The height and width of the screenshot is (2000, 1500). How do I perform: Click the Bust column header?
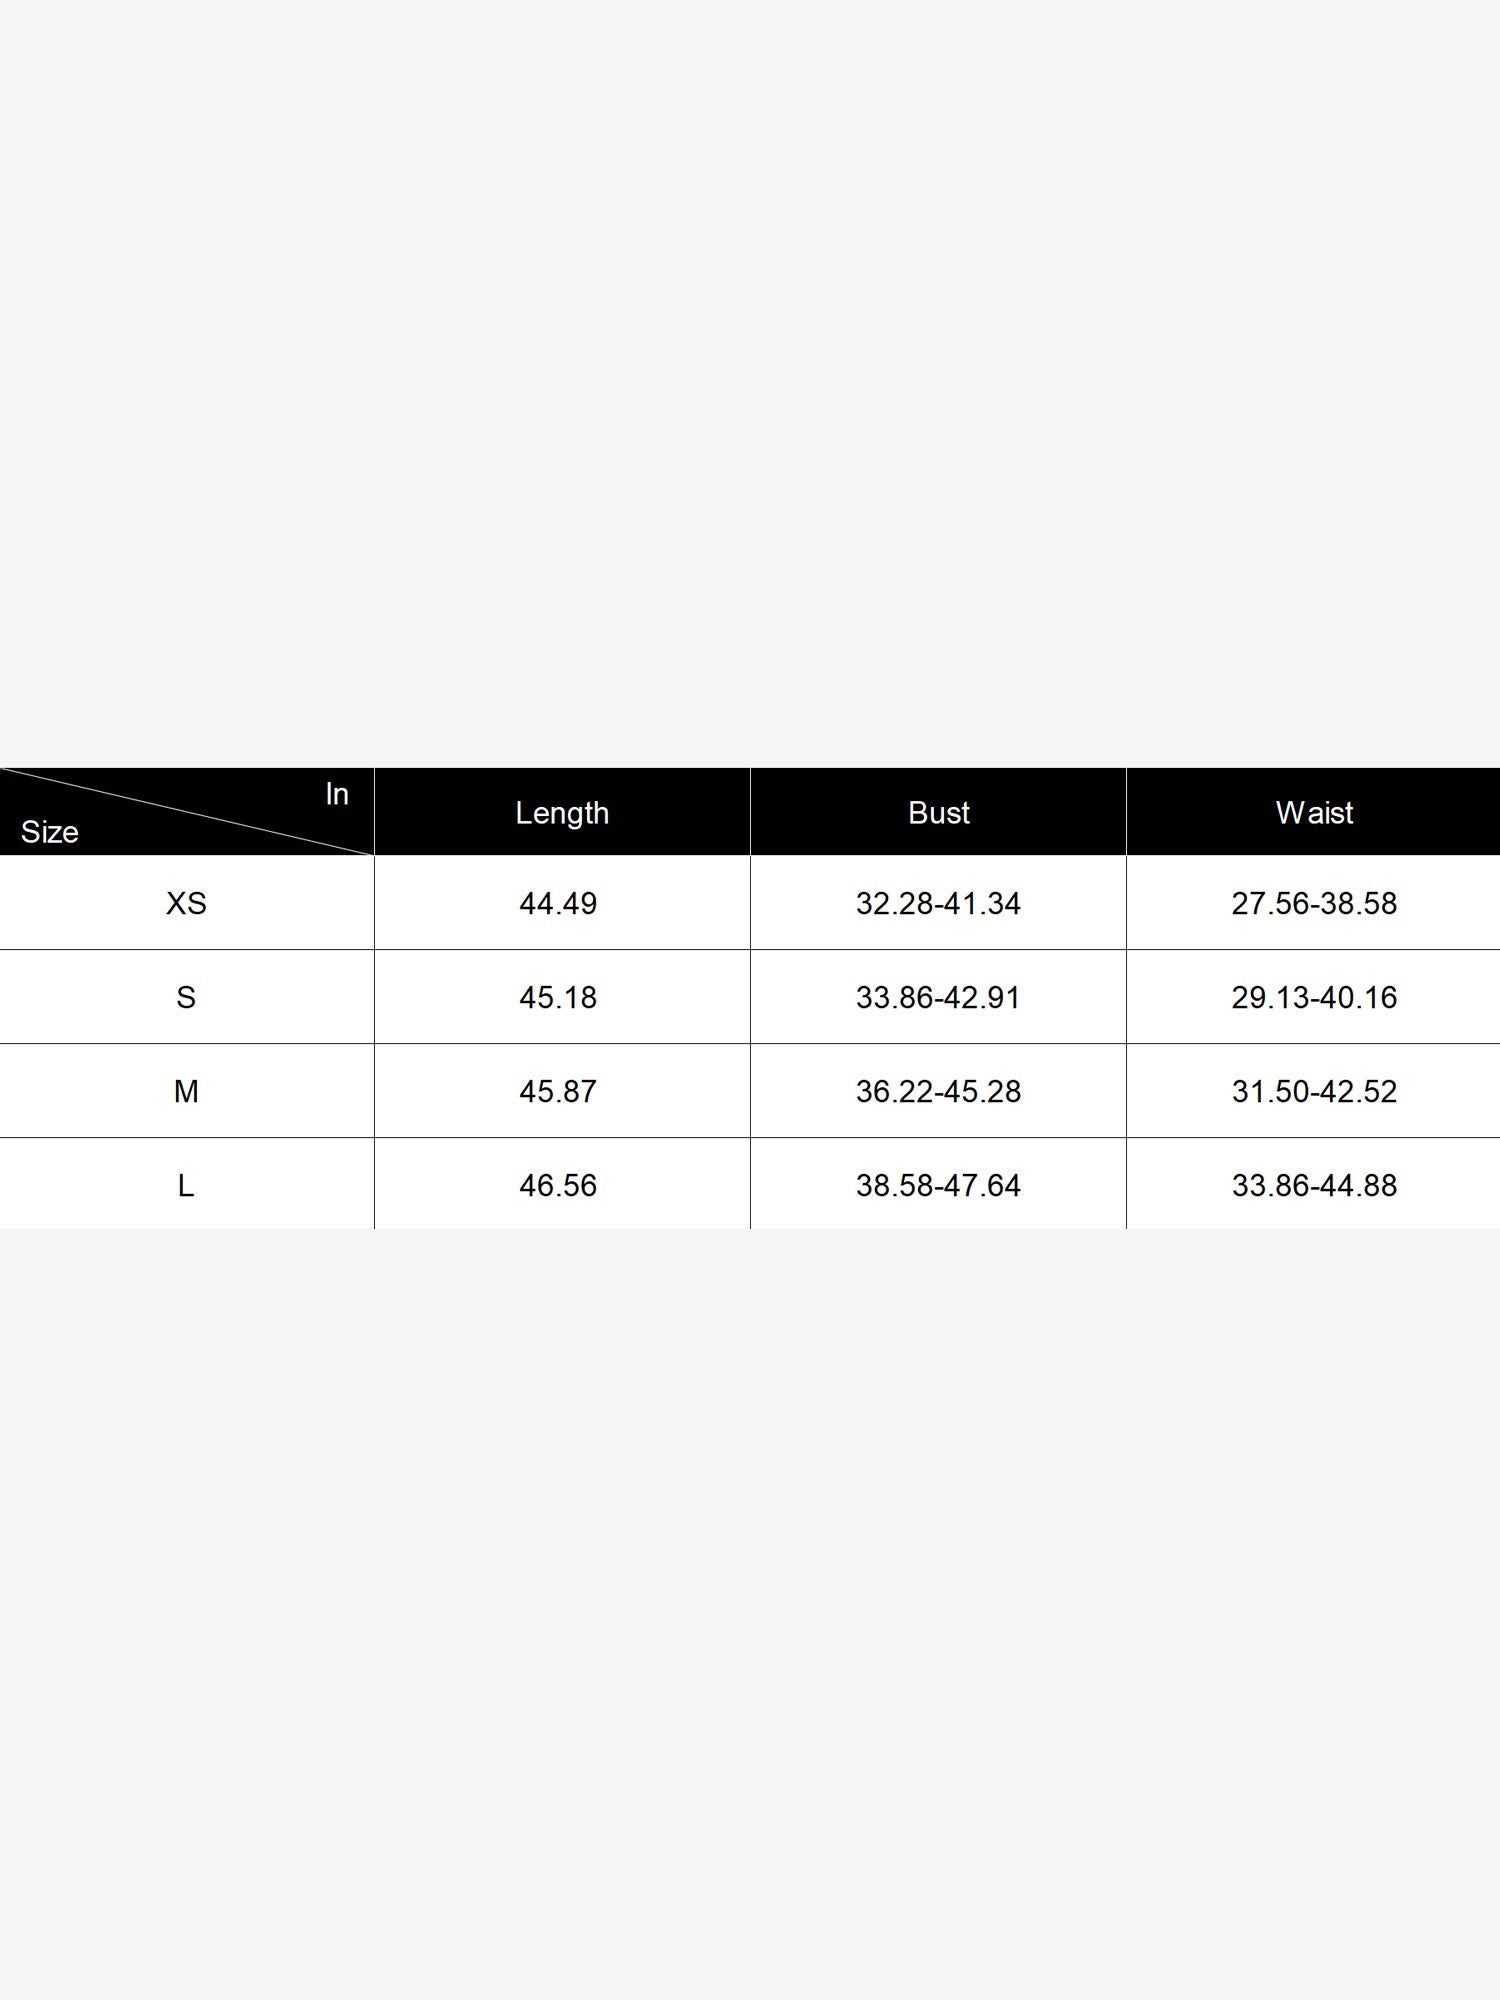pyautogui.click(x=938, y=813)
